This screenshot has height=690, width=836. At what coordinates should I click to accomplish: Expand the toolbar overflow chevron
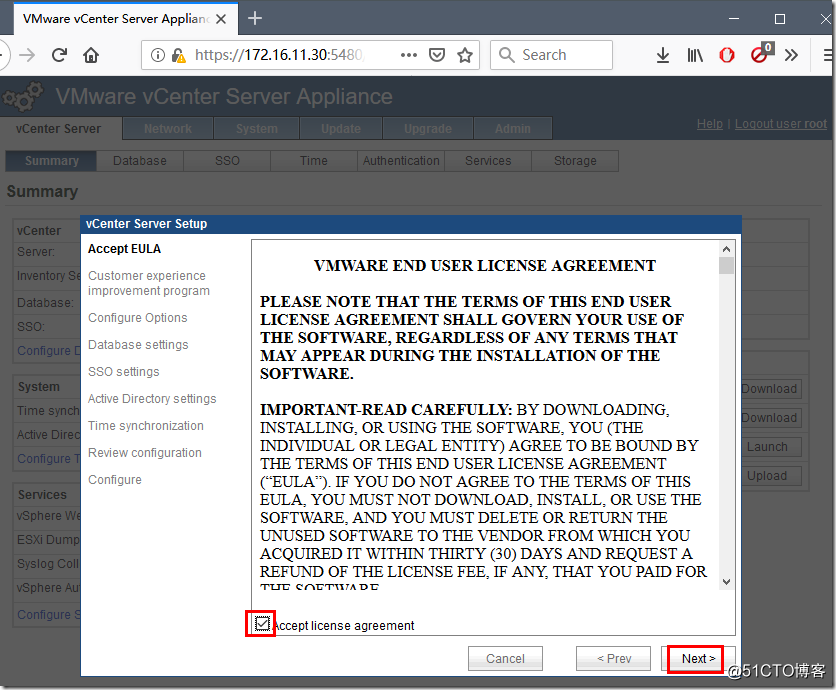(791, 55)
